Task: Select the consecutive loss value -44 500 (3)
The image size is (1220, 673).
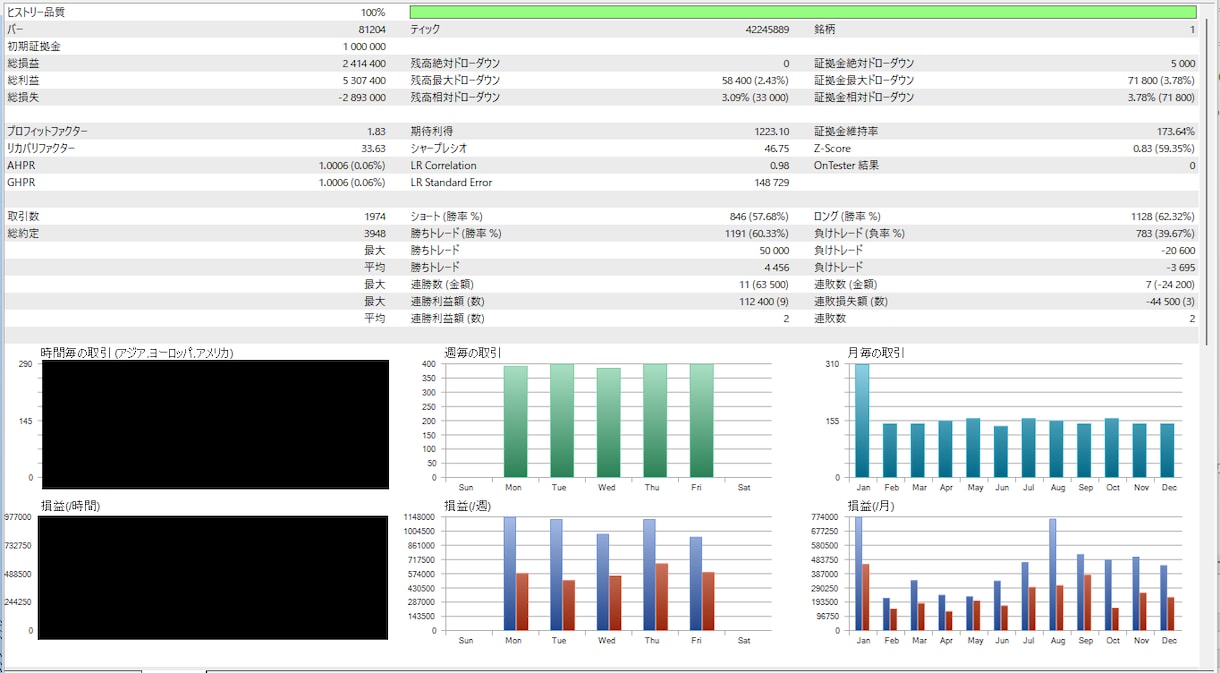Action: 1171,301
